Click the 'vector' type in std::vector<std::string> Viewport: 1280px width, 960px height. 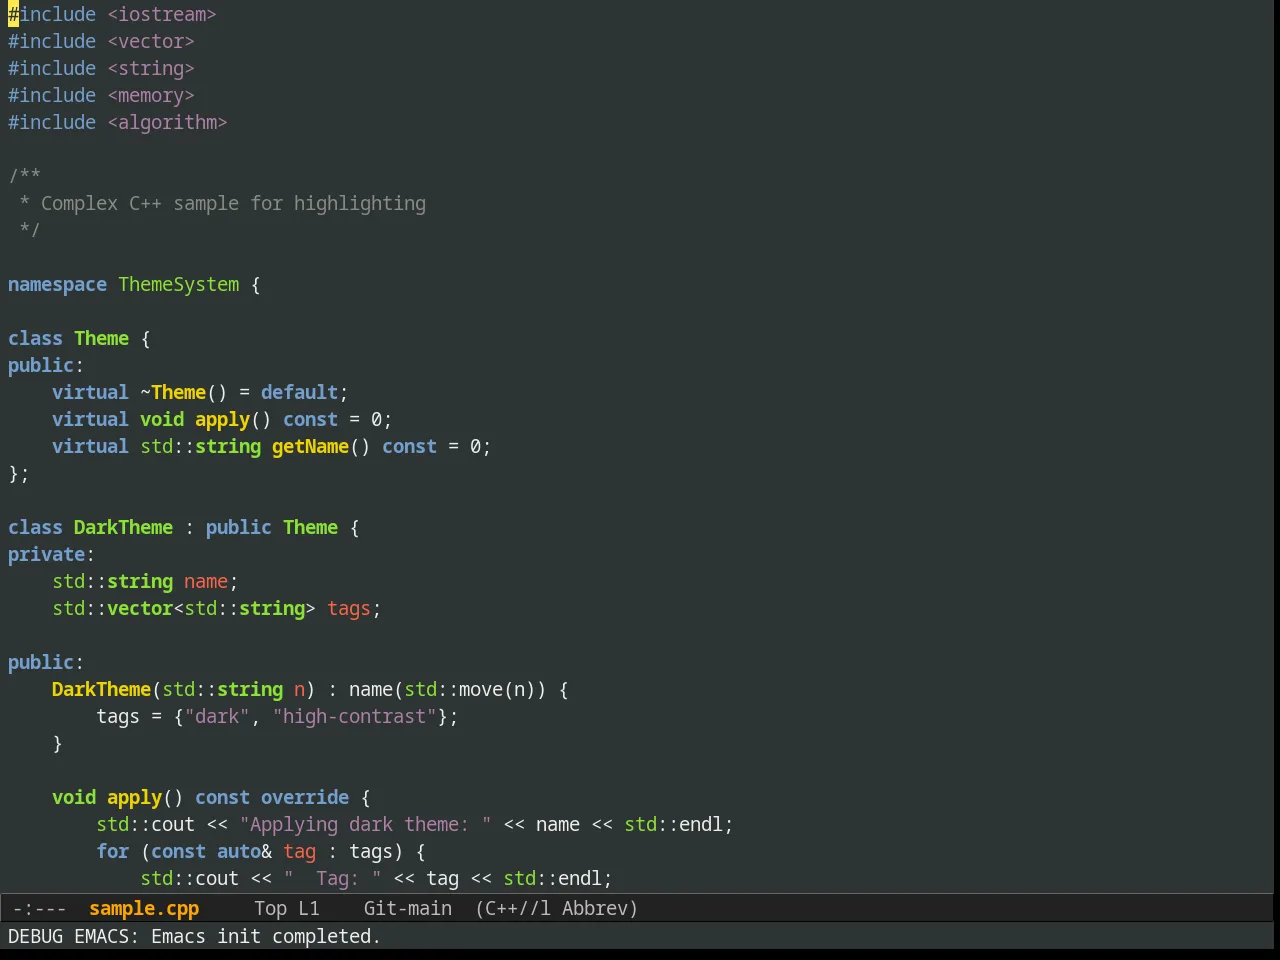(140, 608)
